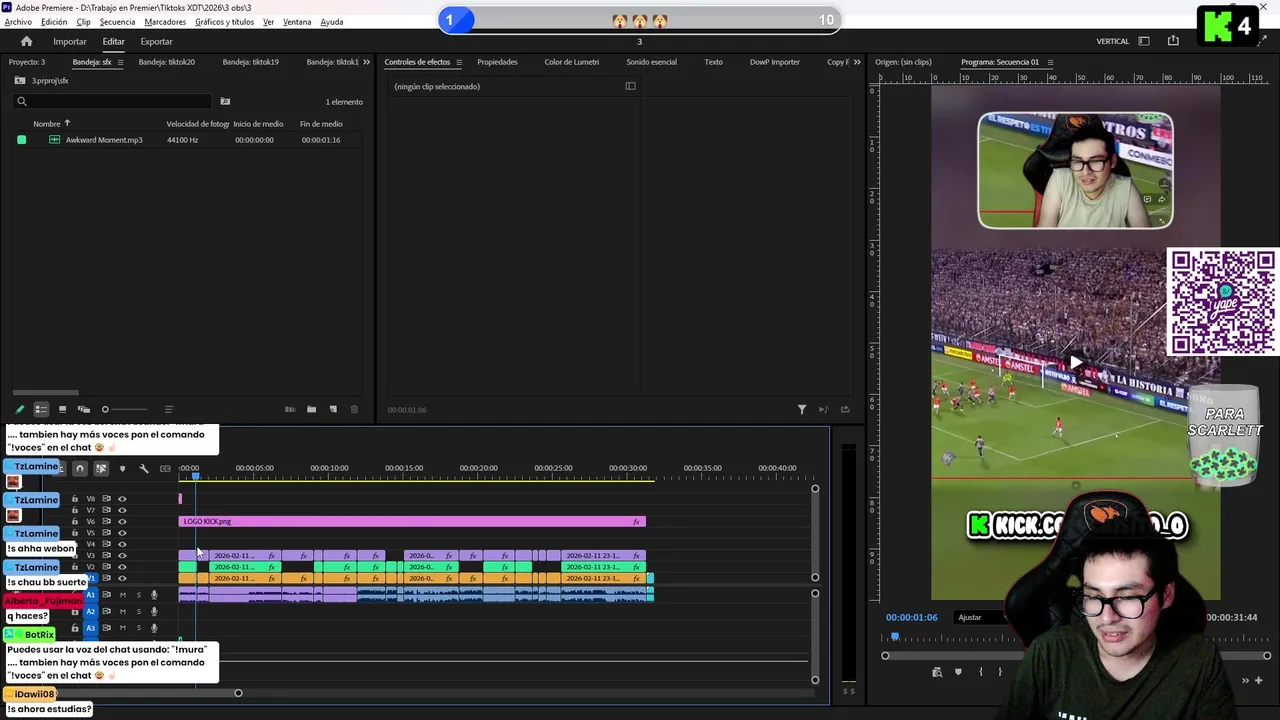Switch Project panel to freeform view
Image resolution: width=1280 pixels, height=720 pixels.
tap(84, 409)
